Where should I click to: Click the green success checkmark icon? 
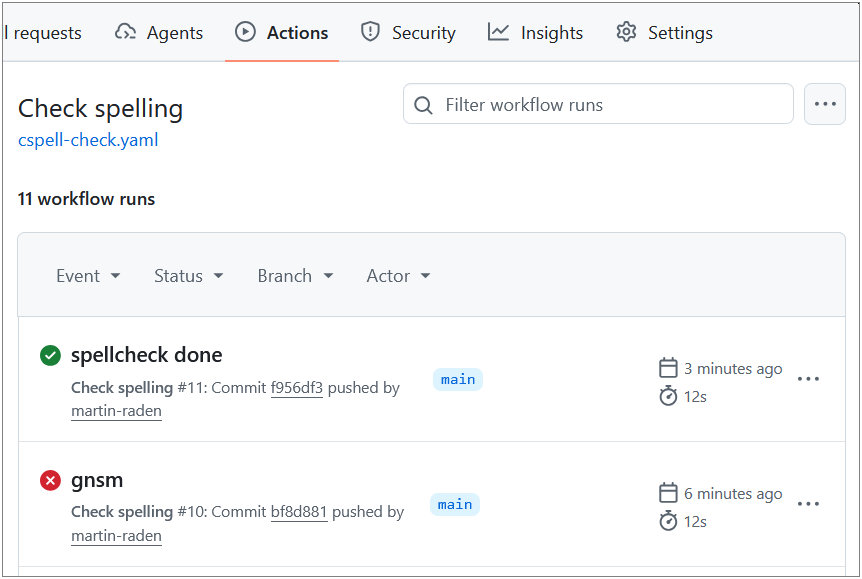coord(50,355)
